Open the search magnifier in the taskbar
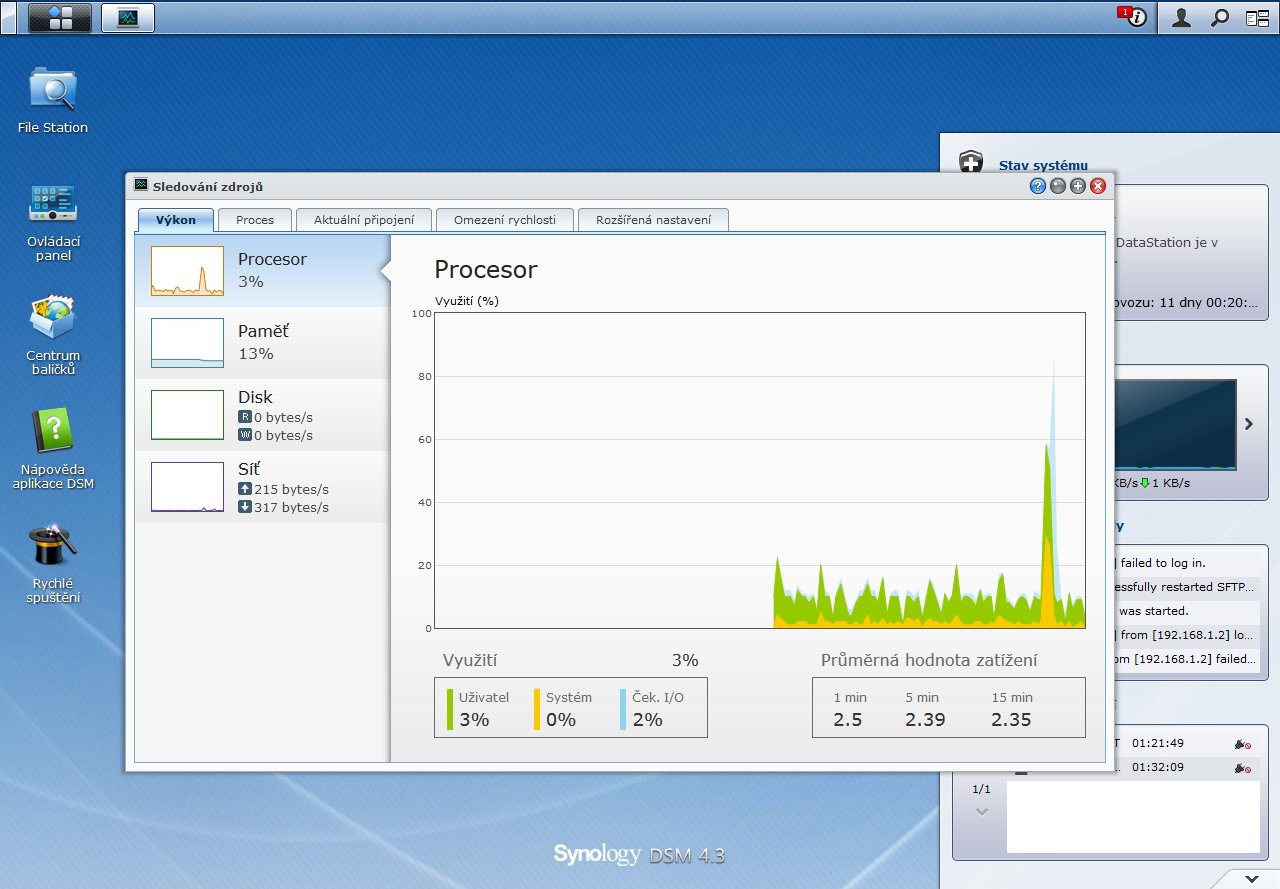This screenshot has height=889, width=1280. [1219, 18]
